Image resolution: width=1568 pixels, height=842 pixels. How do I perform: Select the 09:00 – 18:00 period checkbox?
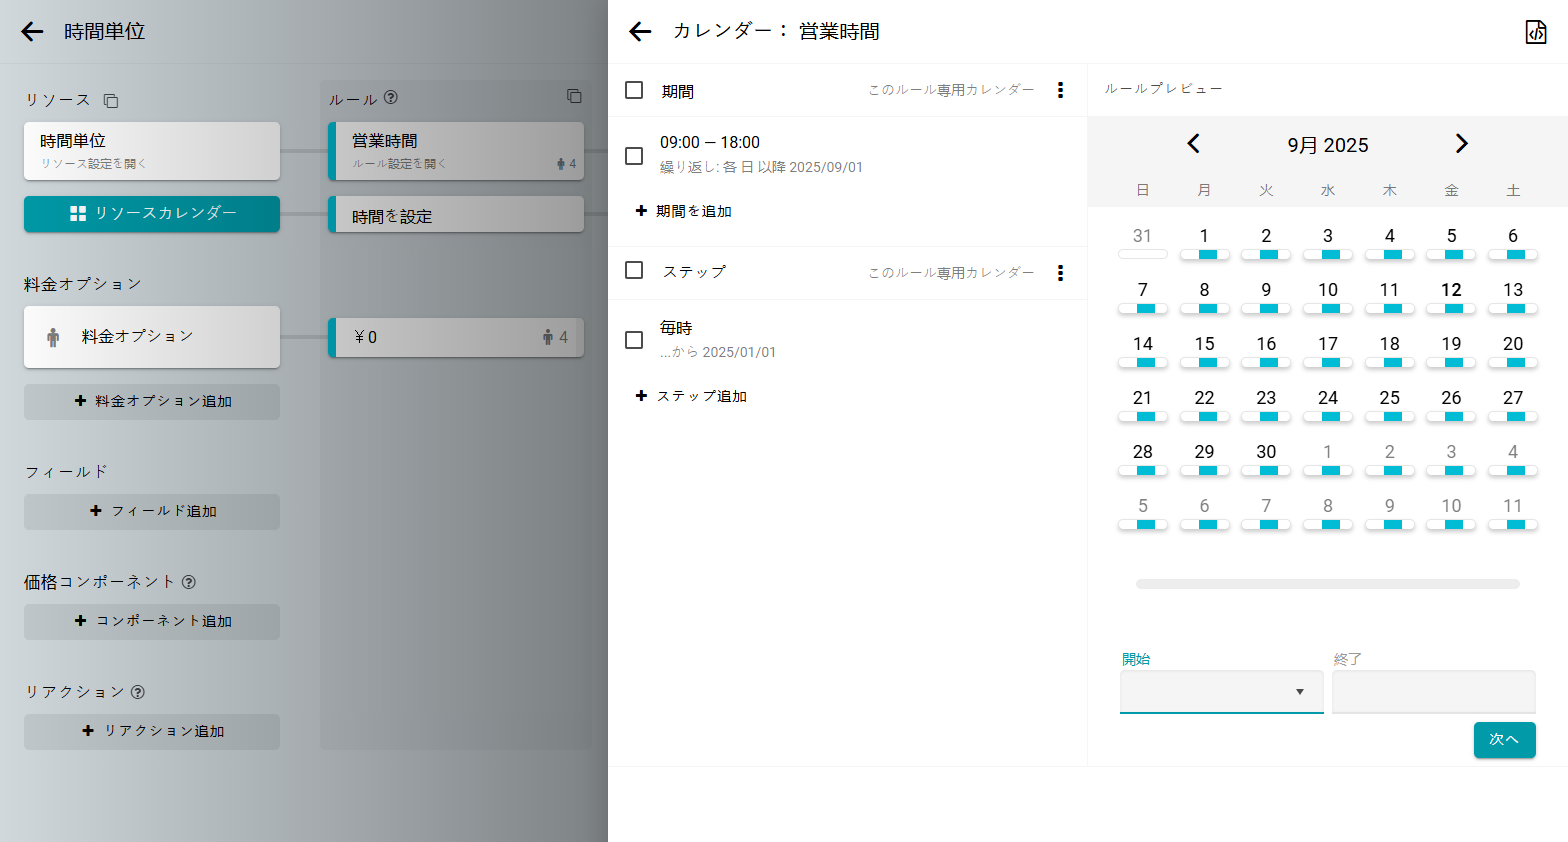(x=634, y=156)
